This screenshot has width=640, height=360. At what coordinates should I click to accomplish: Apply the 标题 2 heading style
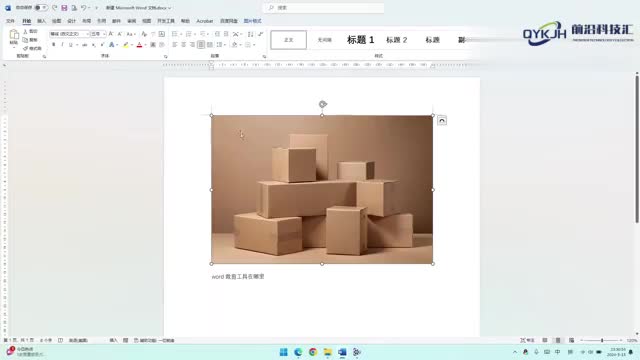click(396, 40)
